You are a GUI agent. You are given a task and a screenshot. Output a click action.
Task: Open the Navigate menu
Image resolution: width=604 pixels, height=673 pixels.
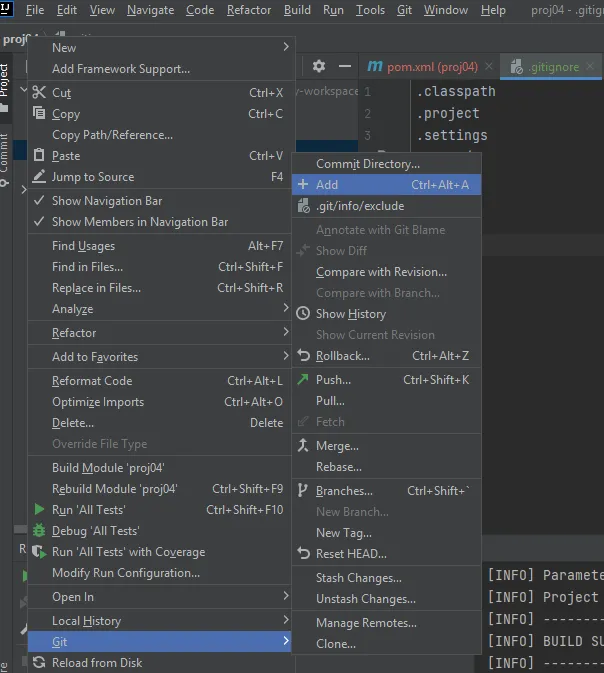pyautogui.click(x=150, y=10)
